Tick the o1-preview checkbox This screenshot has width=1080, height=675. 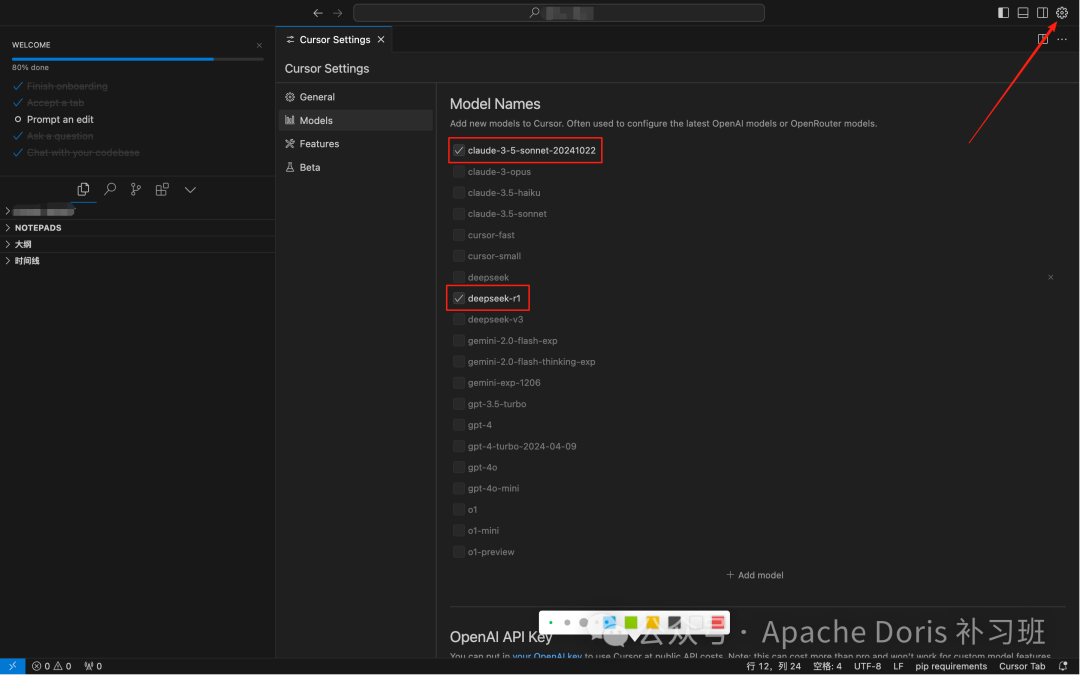click(x=459, y=552)
